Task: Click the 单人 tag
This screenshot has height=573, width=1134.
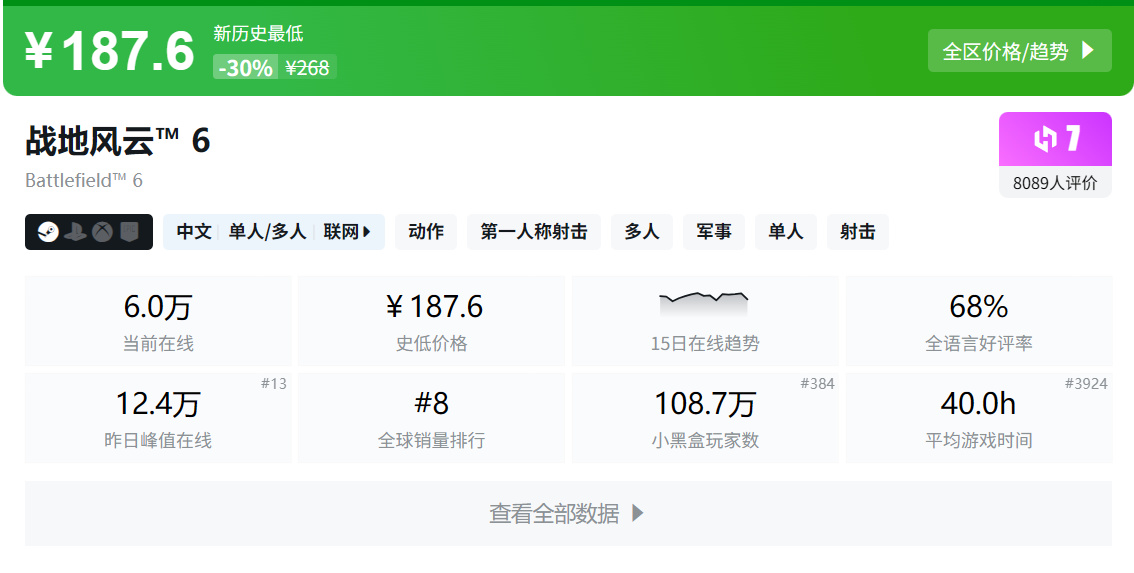Action: coord(785,232)
